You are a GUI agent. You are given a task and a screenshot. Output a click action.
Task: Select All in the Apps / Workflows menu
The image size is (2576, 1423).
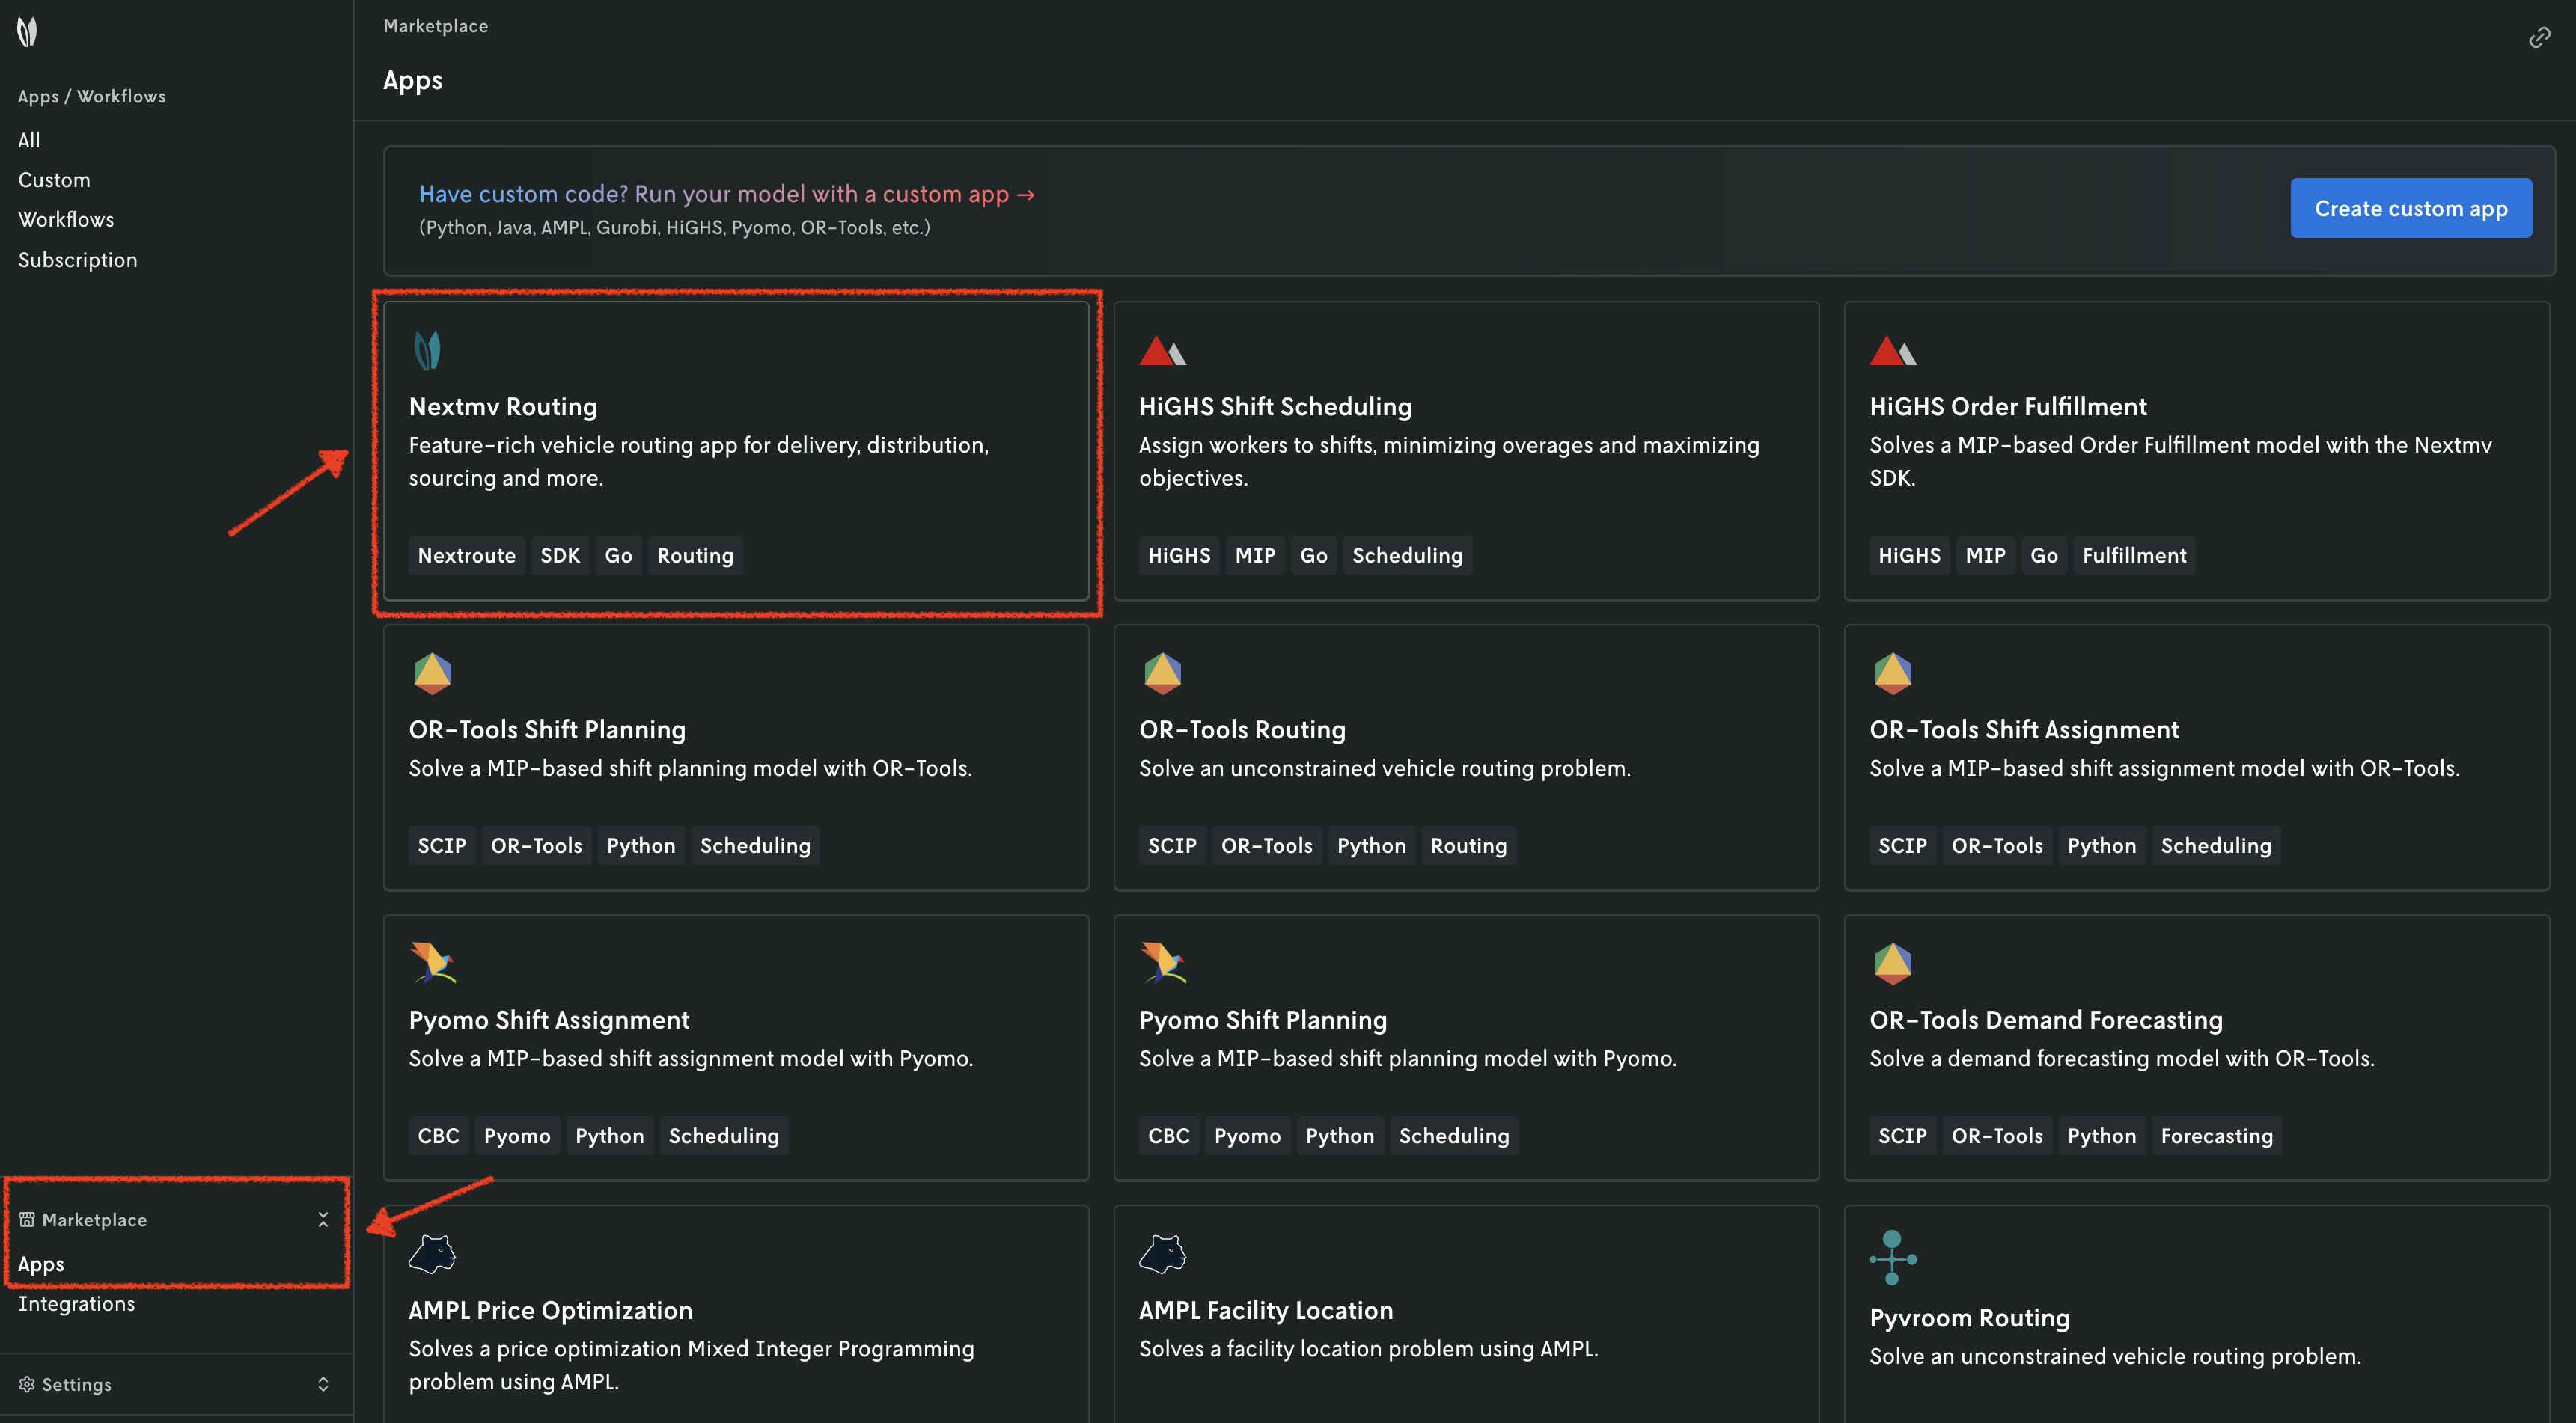tap(29, 140)
